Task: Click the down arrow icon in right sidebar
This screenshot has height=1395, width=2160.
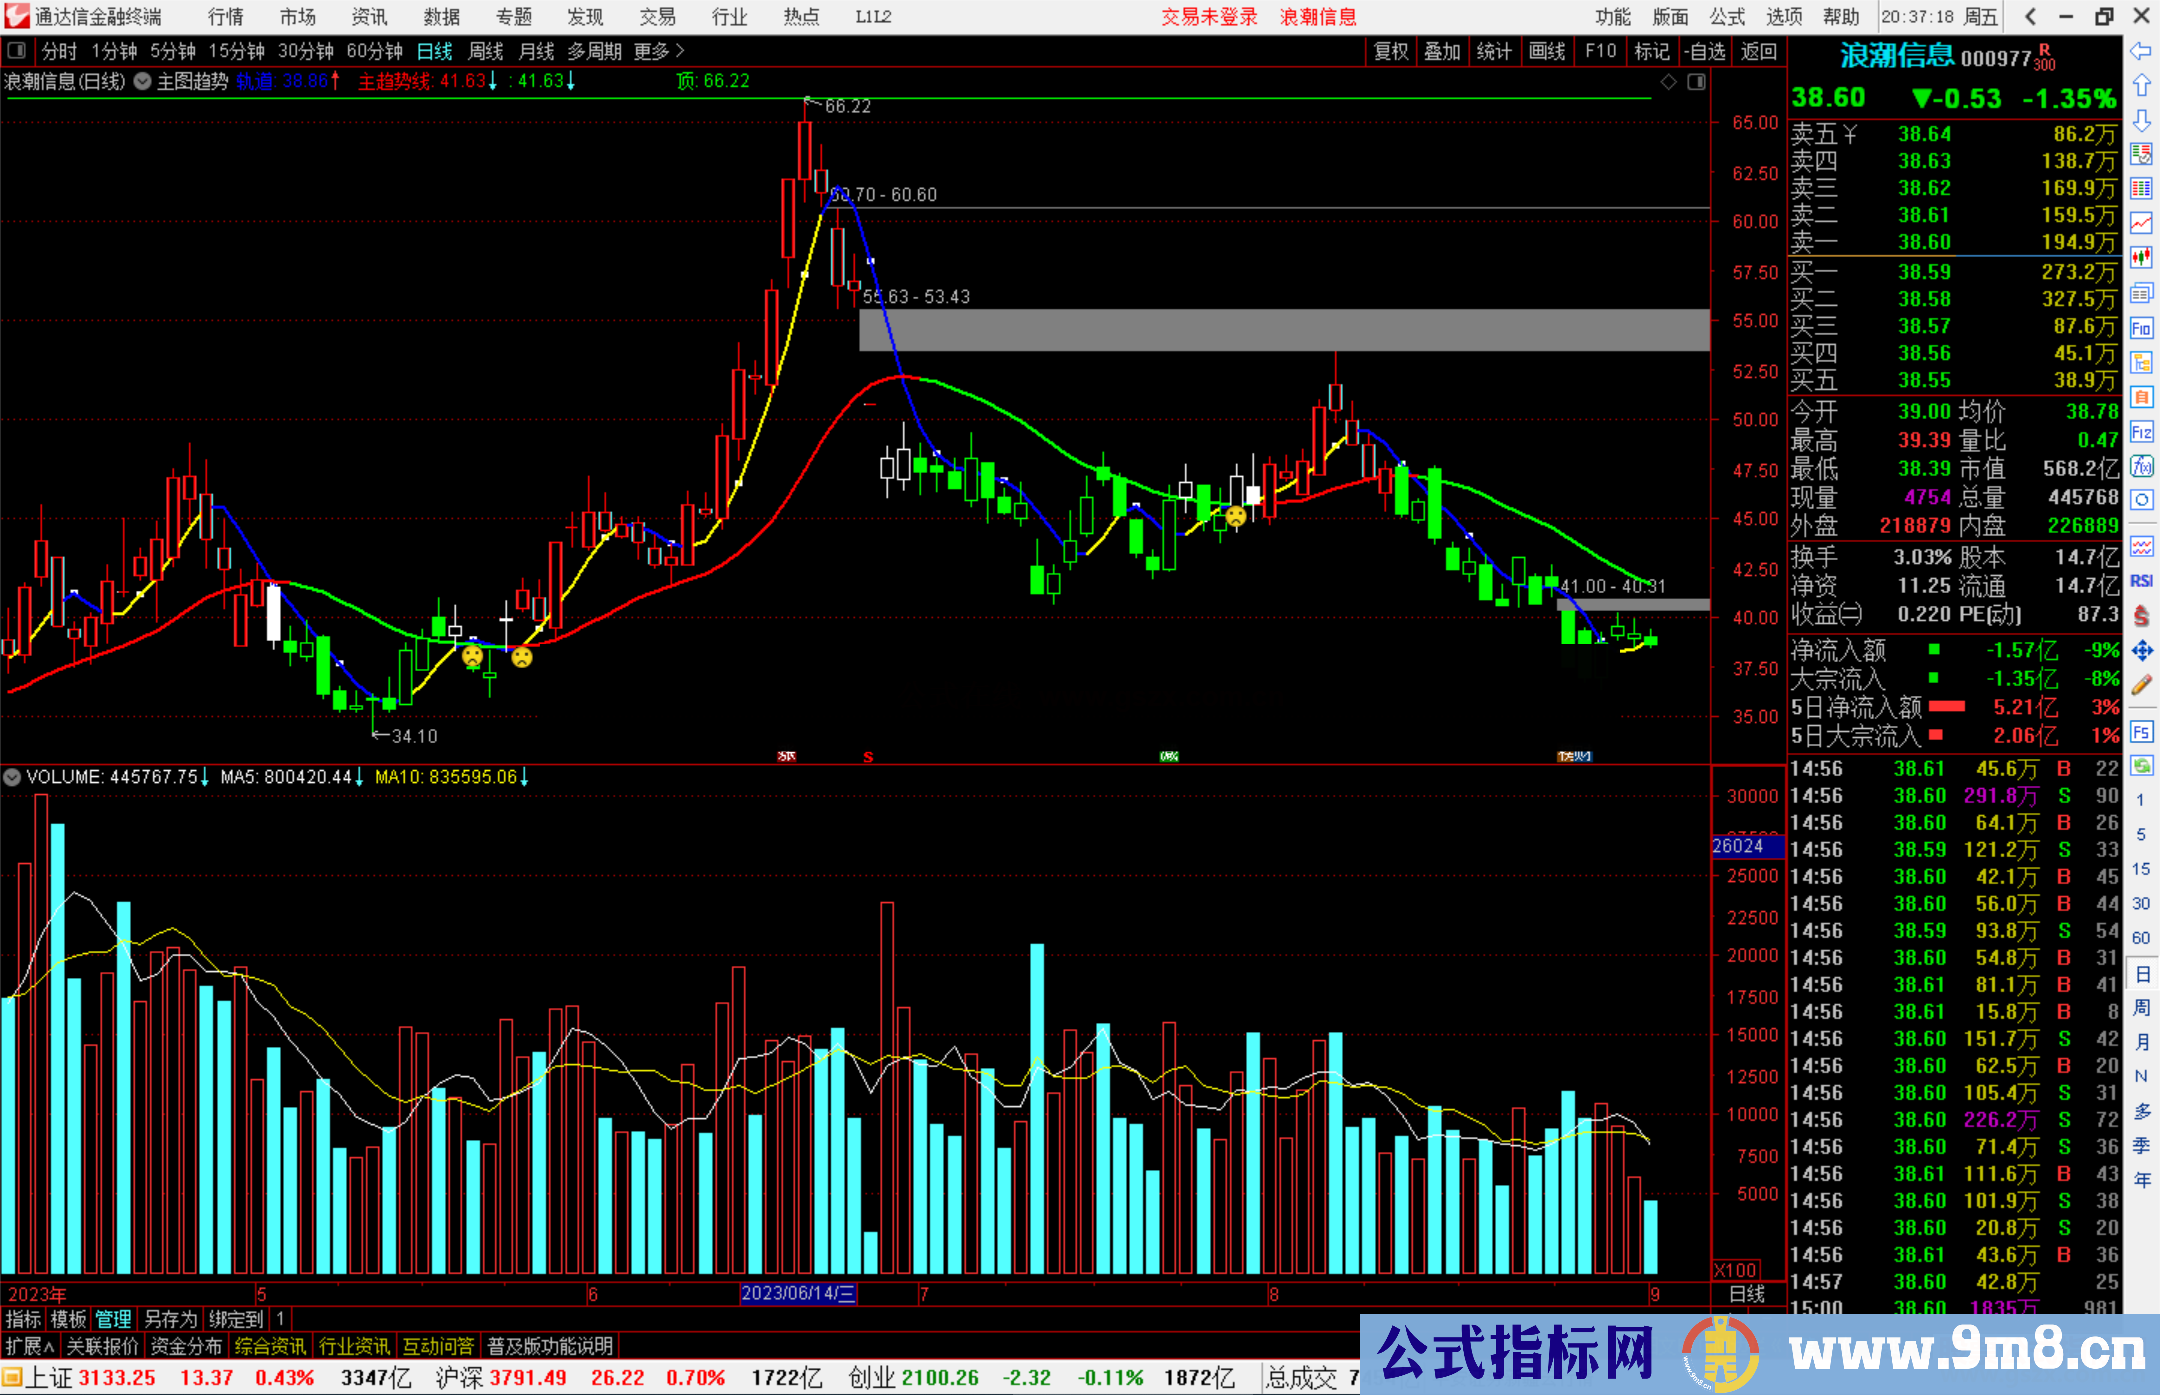Action: pos(2141,120)
